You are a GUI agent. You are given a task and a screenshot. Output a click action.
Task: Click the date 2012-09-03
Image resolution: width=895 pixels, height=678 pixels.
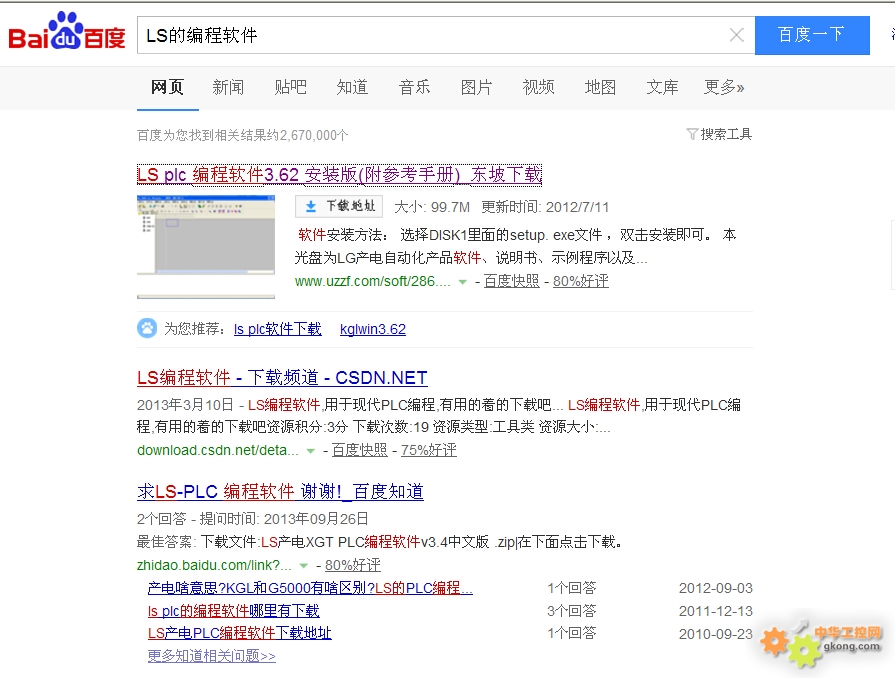(716, 588)
